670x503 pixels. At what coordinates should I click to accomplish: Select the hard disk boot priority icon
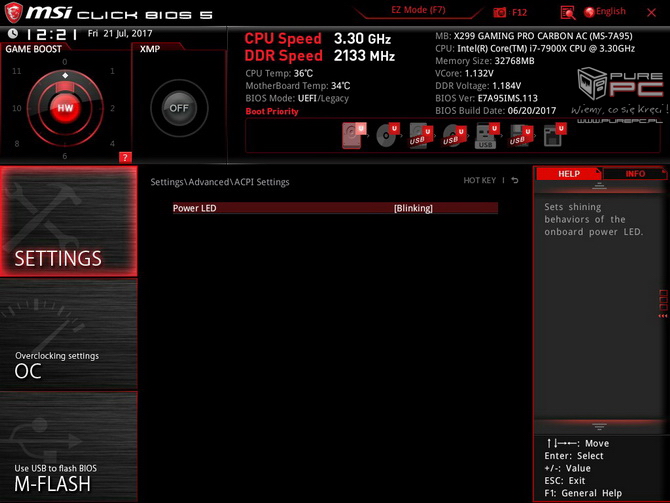coord(354,135)
